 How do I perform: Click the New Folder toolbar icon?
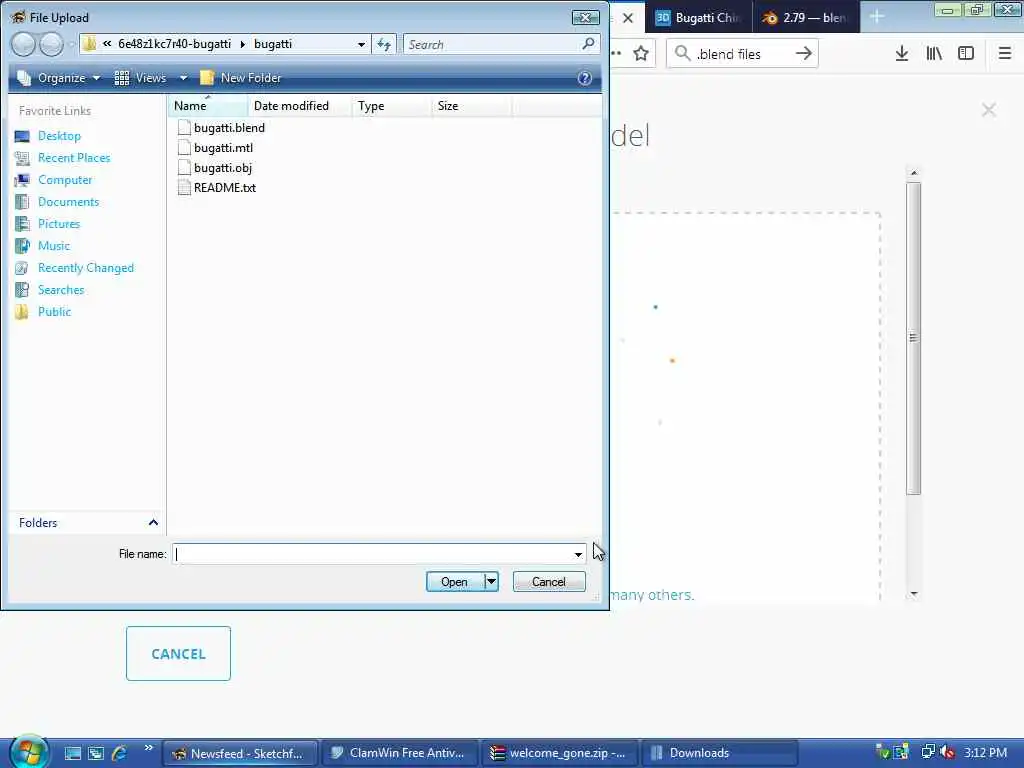pos(207,78)
